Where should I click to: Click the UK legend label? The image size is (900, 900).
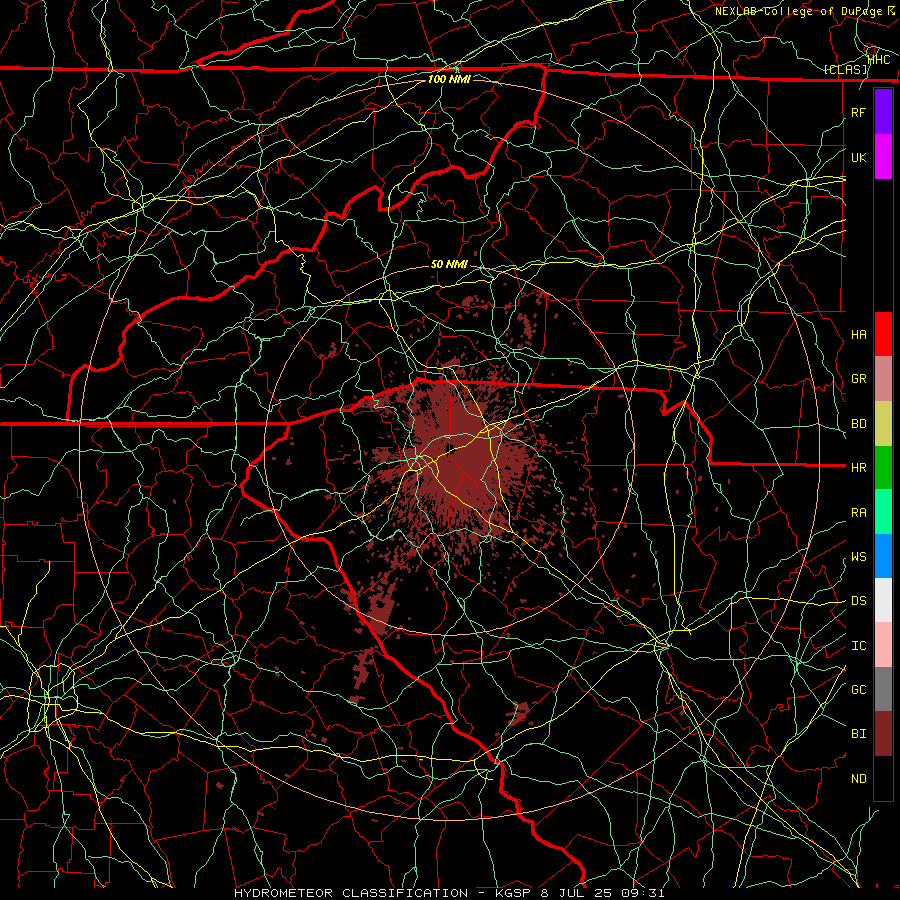[x=858, y=157]
